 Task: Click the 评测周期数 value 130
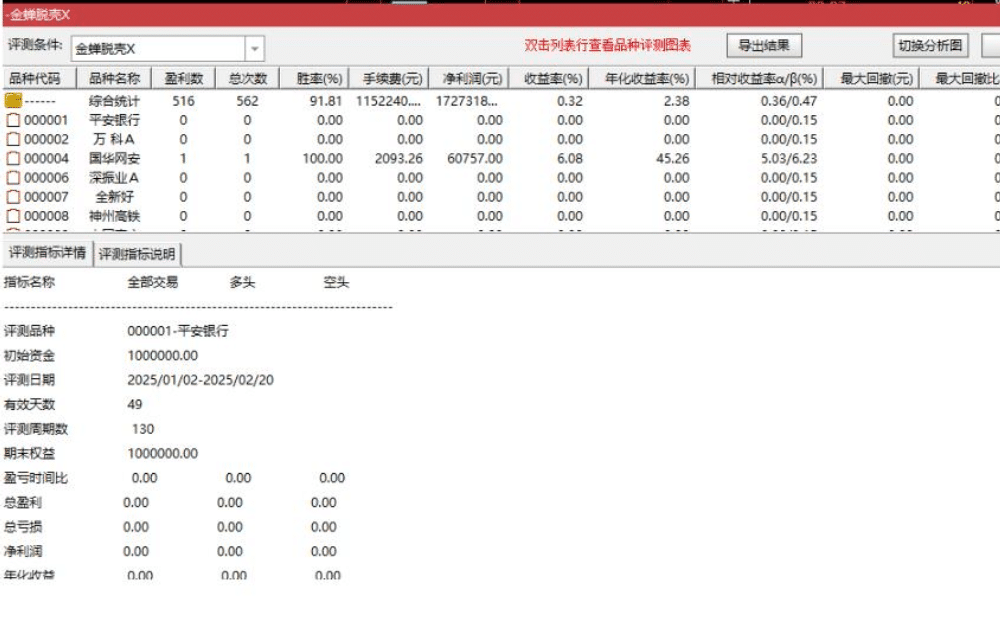[143, 429]
